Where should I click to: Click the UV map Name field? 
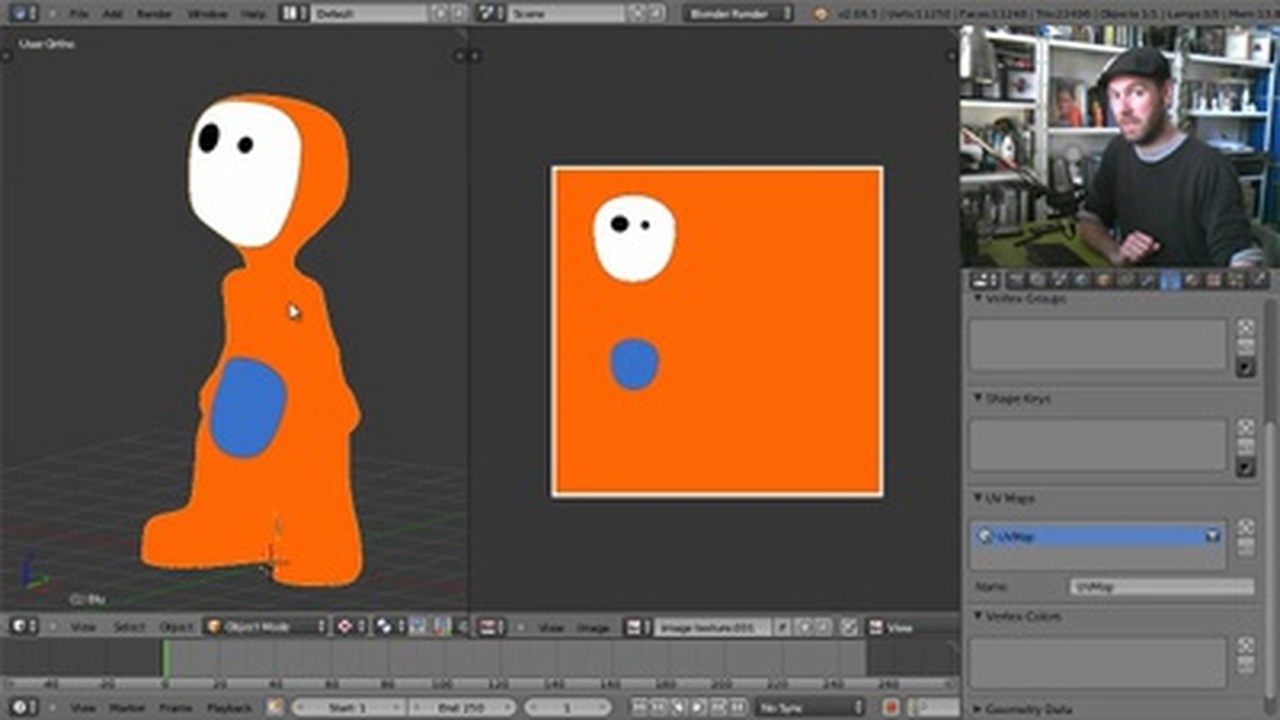[x=1160, y=587]
